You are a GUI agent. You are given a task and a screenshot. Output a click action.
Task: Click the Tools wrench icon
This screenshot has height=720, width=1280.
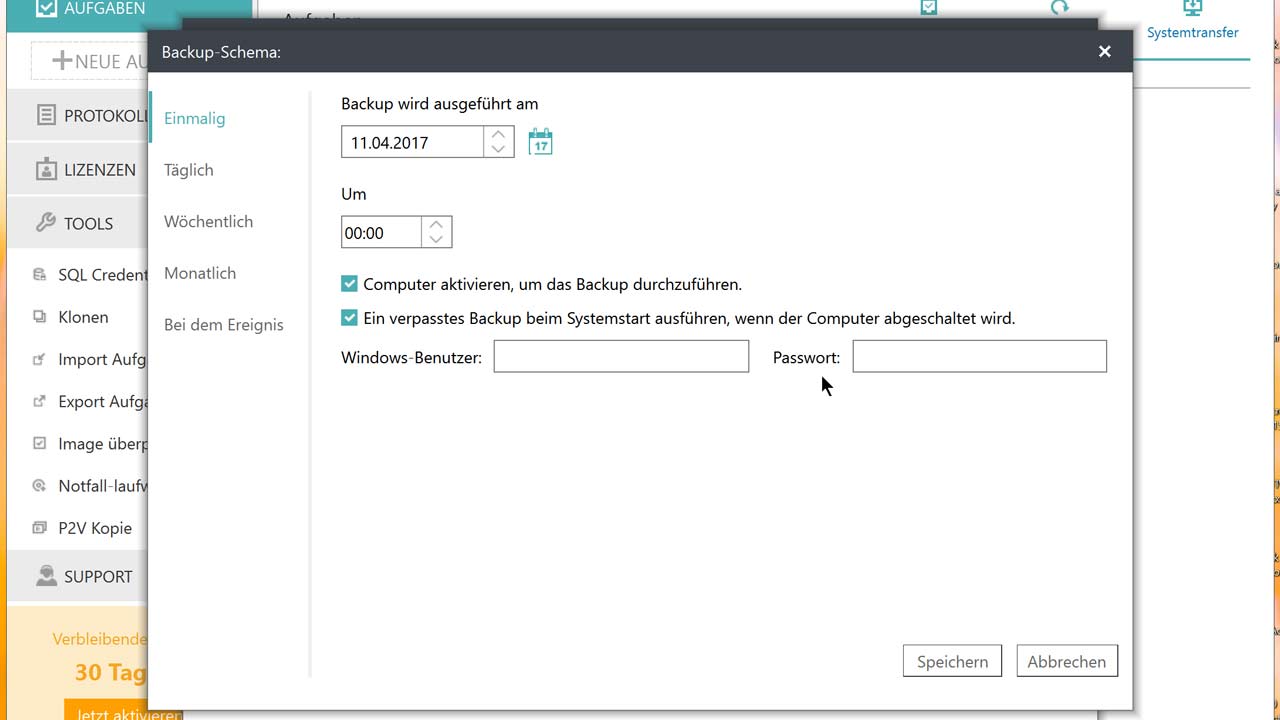[x=46, y=223]
